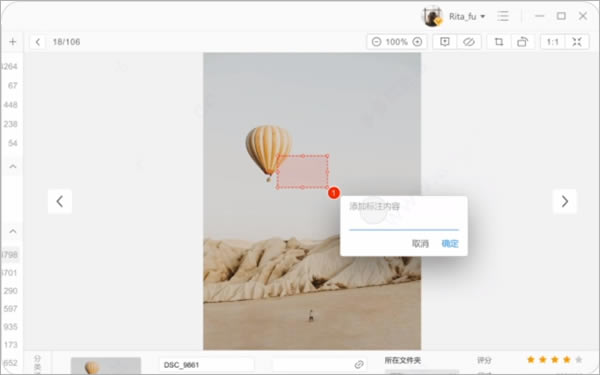Collapse the upper sidebar section chevron
This screenshot has width=600, height=375.
[13, 166]
